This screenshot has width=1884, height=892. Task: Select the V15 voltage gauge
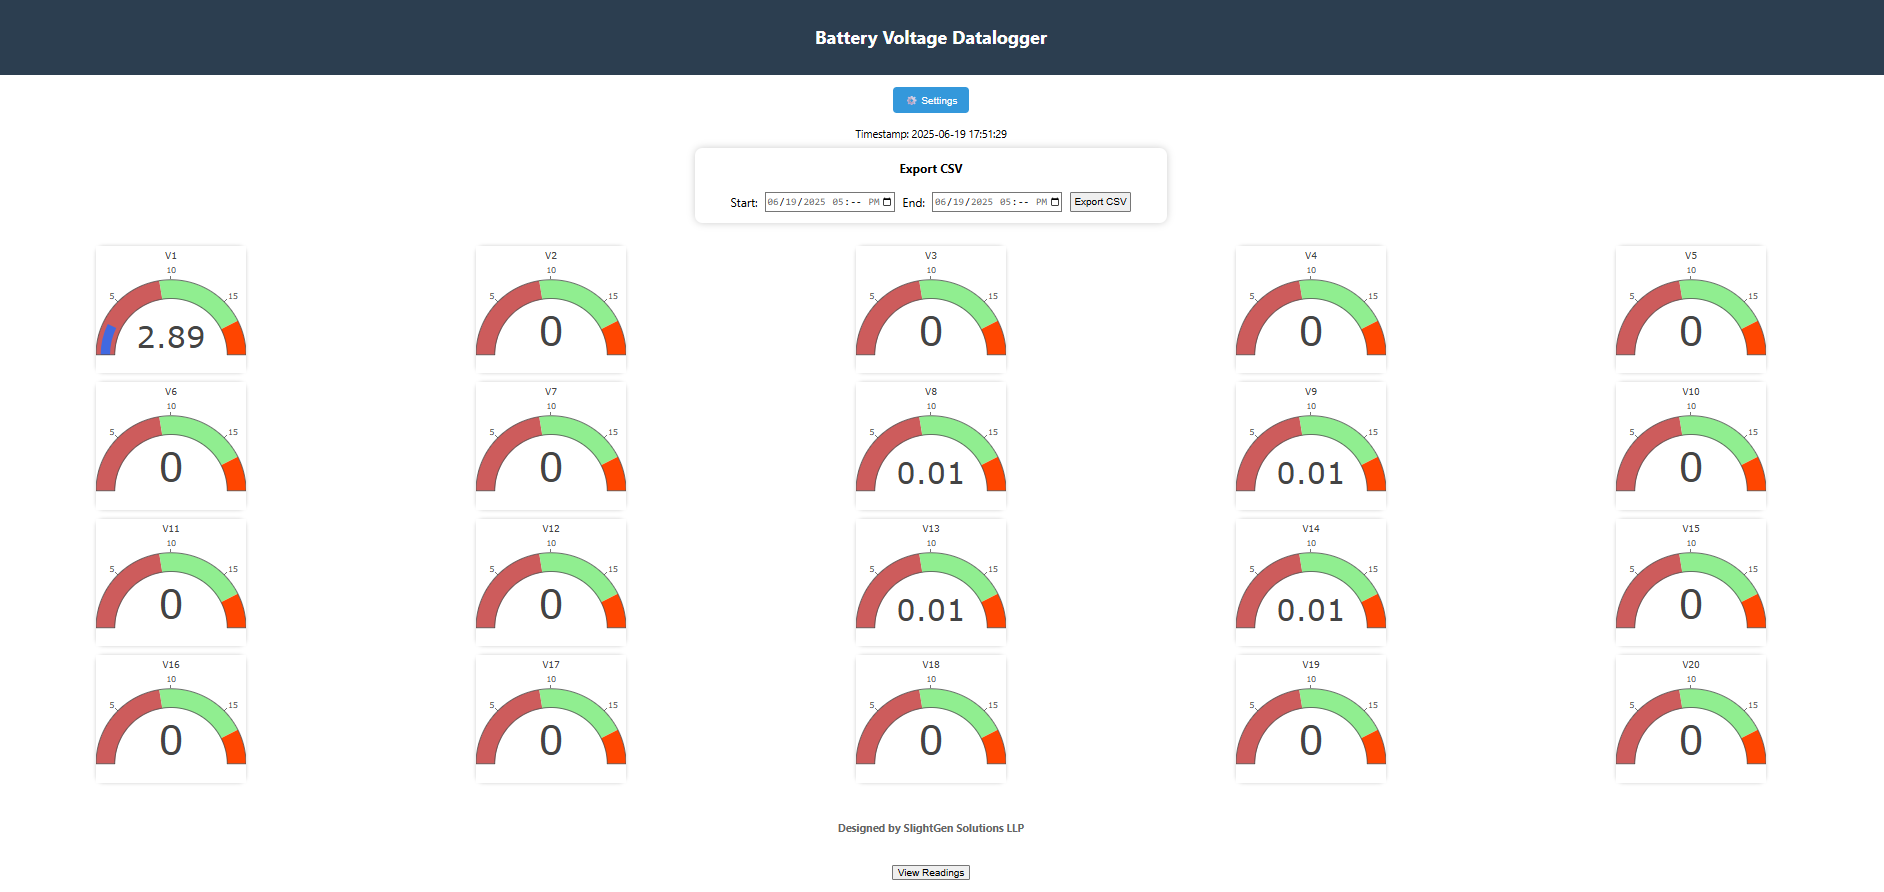[1691, 582]
